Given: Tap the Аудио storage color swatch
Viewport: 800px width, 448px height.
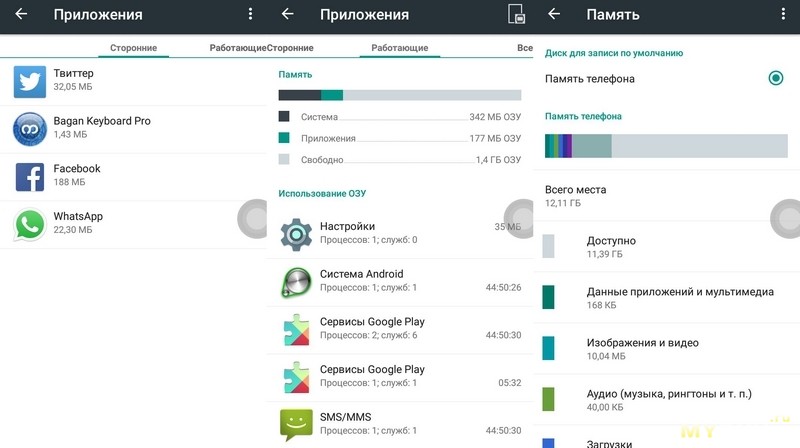Looking at the screenshot, I should [x=548, y=399].
